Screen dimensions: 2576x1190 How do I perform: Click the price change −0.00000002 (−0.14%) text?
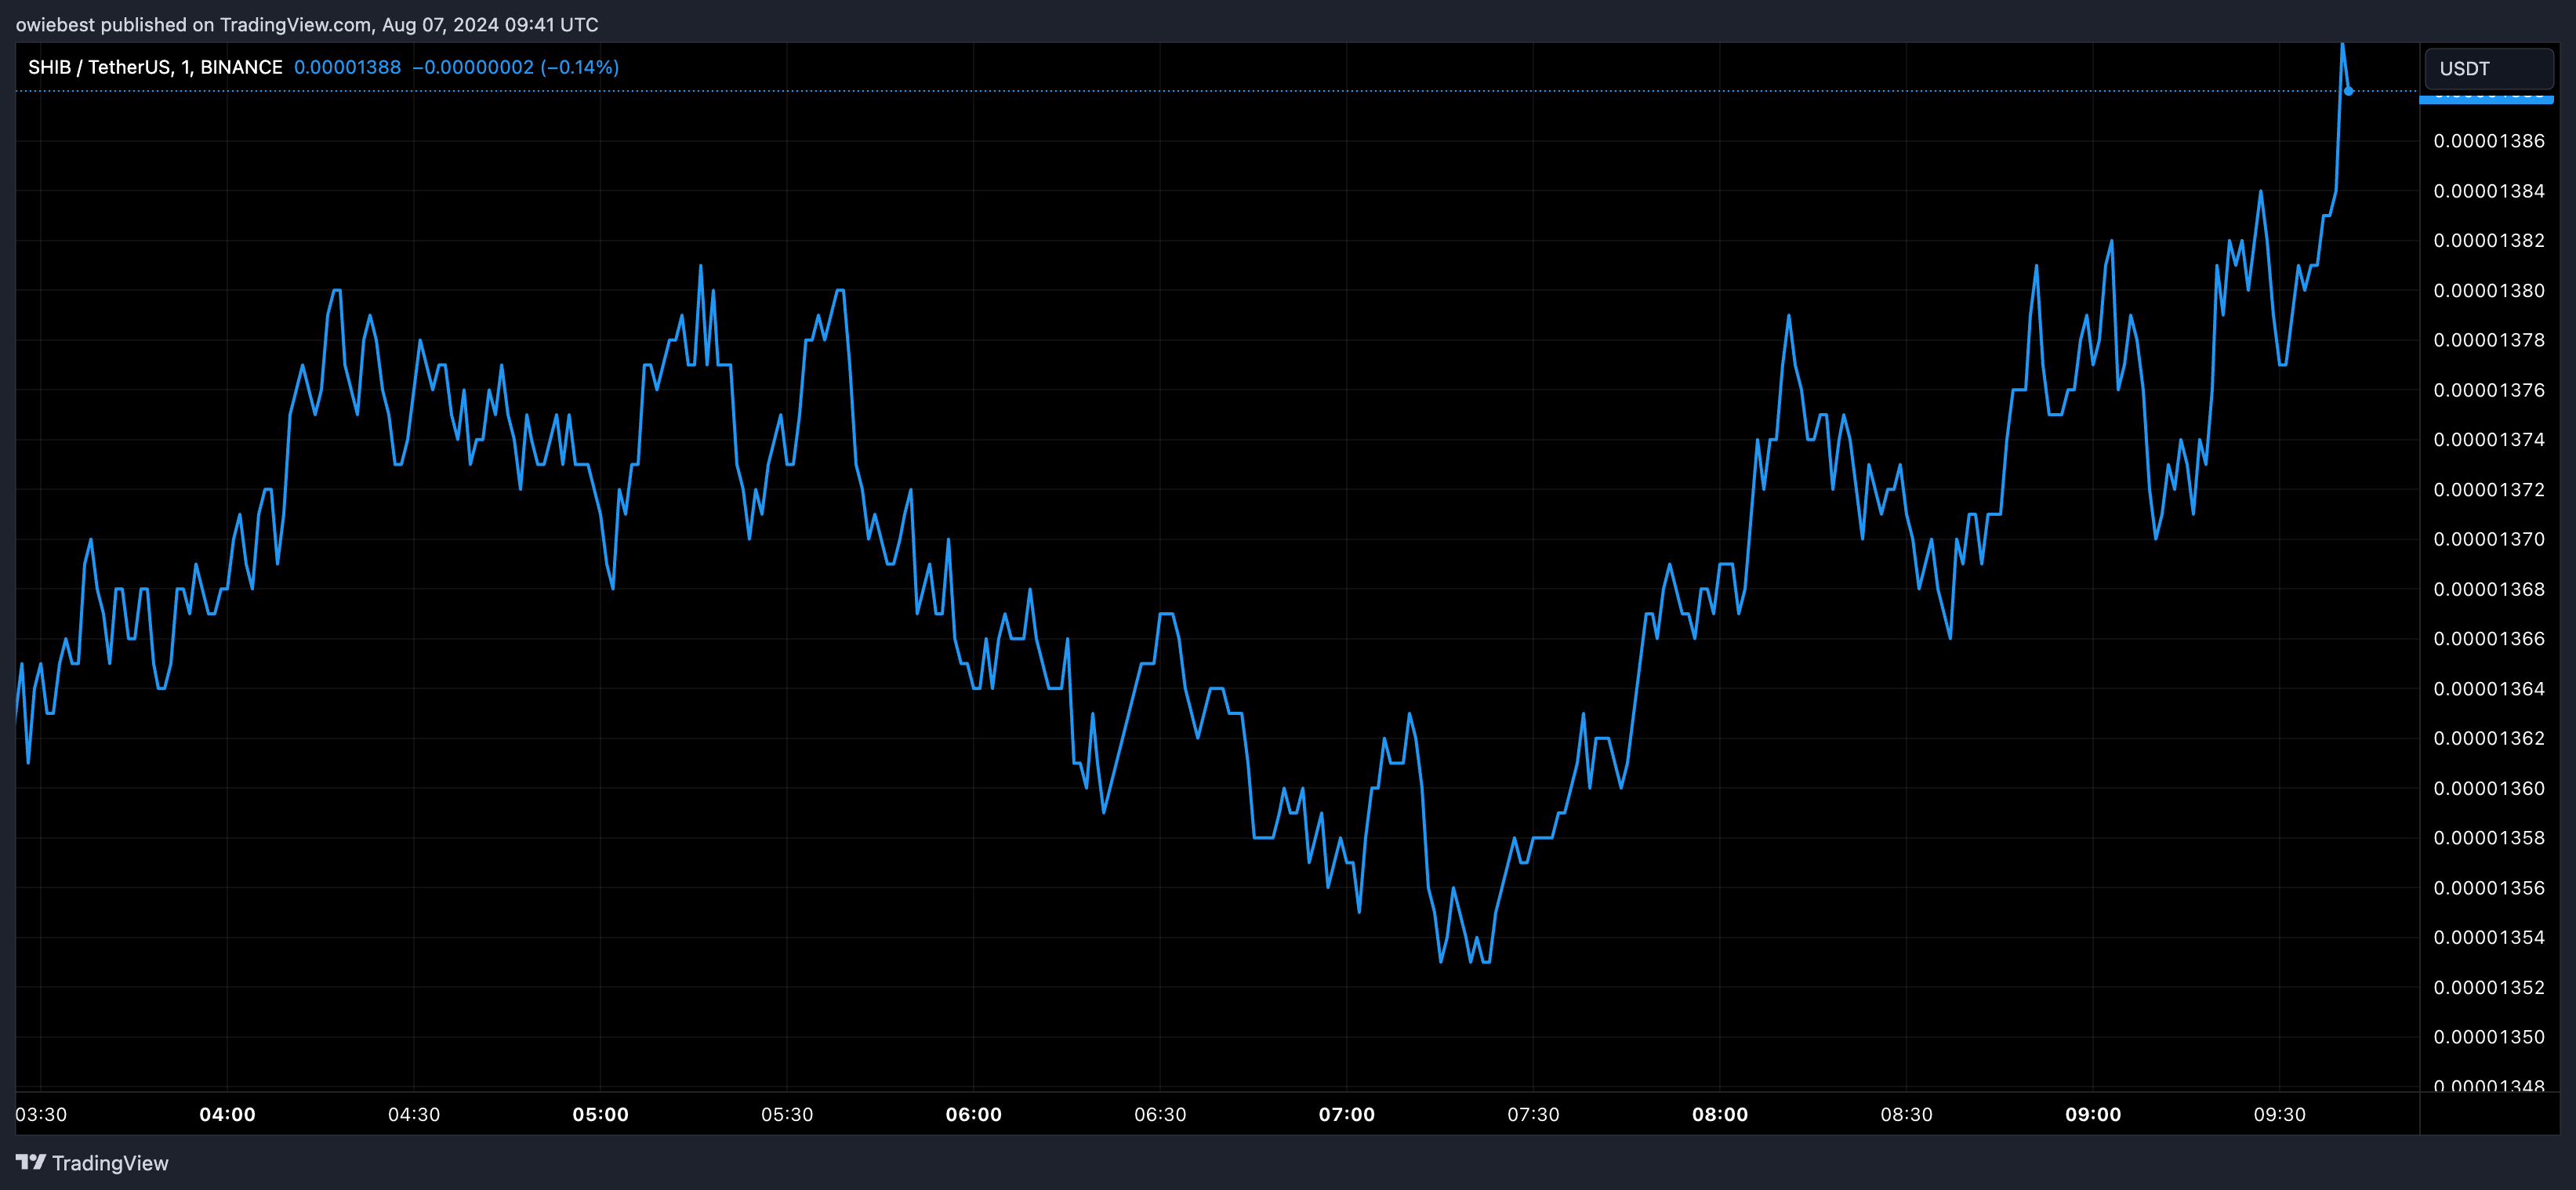coord(515,67)
